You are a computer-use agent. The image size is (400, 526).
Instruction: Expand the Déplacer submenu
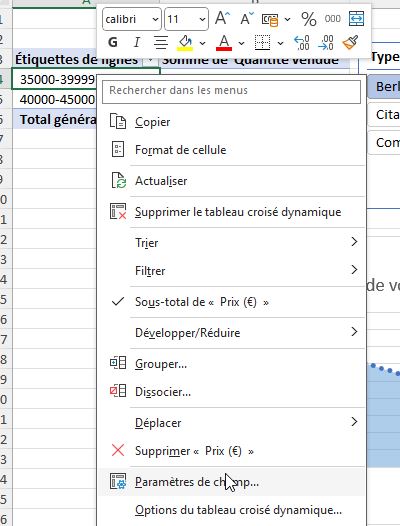232,422
